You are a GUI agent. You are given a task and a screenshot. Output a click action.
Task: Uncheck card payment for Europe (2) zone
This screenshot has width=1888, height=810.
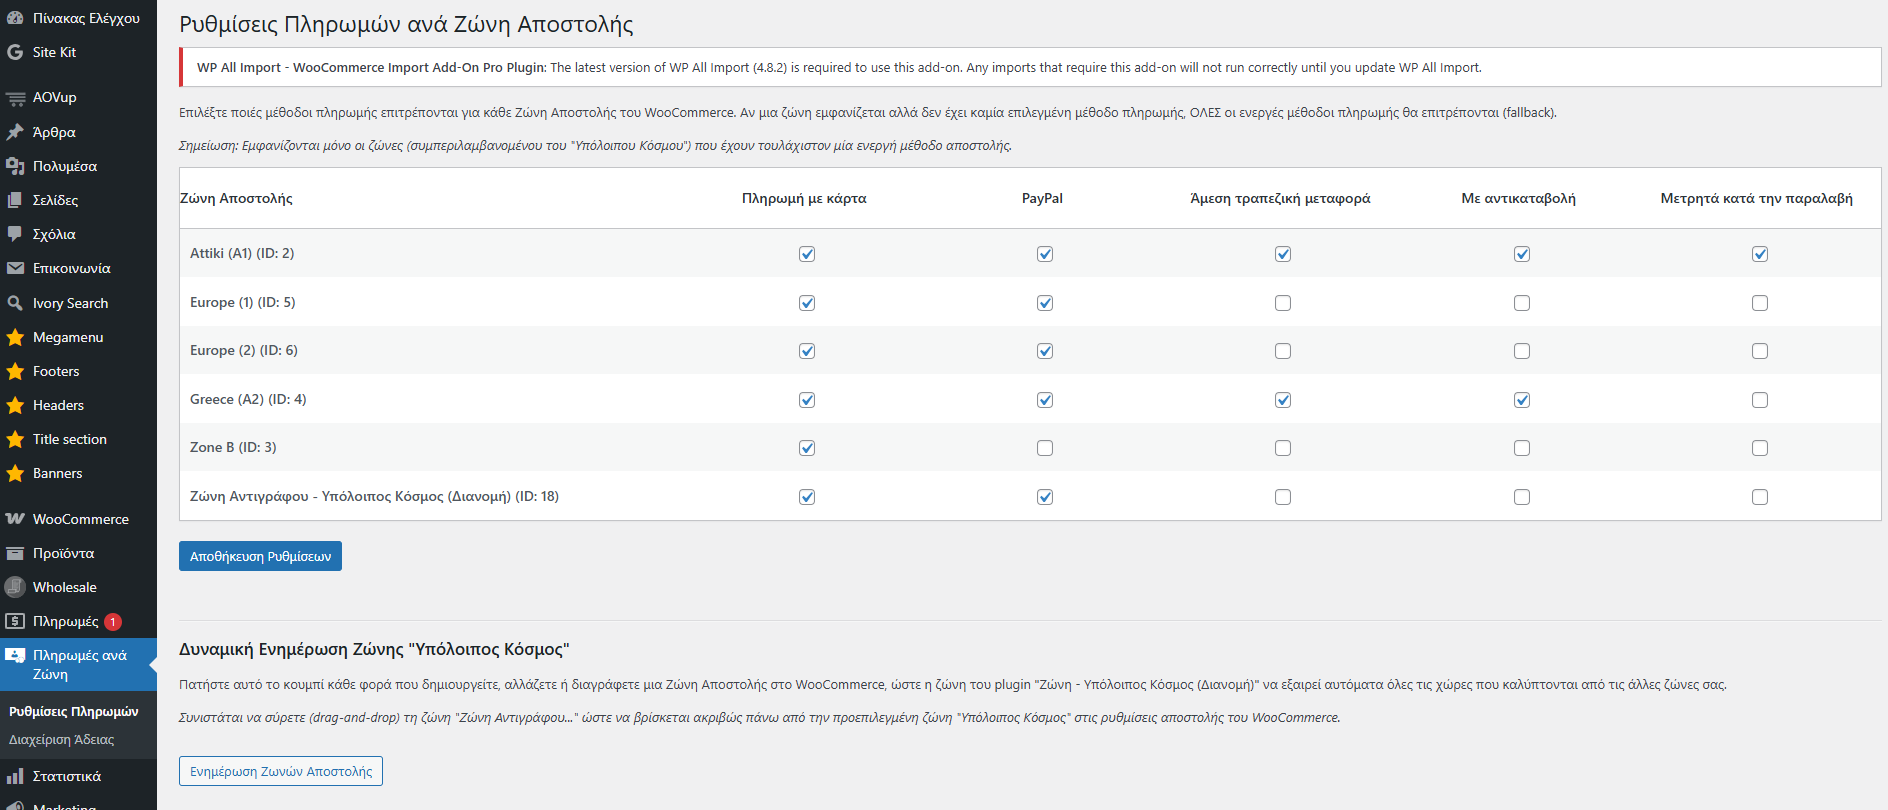(807, 351)
